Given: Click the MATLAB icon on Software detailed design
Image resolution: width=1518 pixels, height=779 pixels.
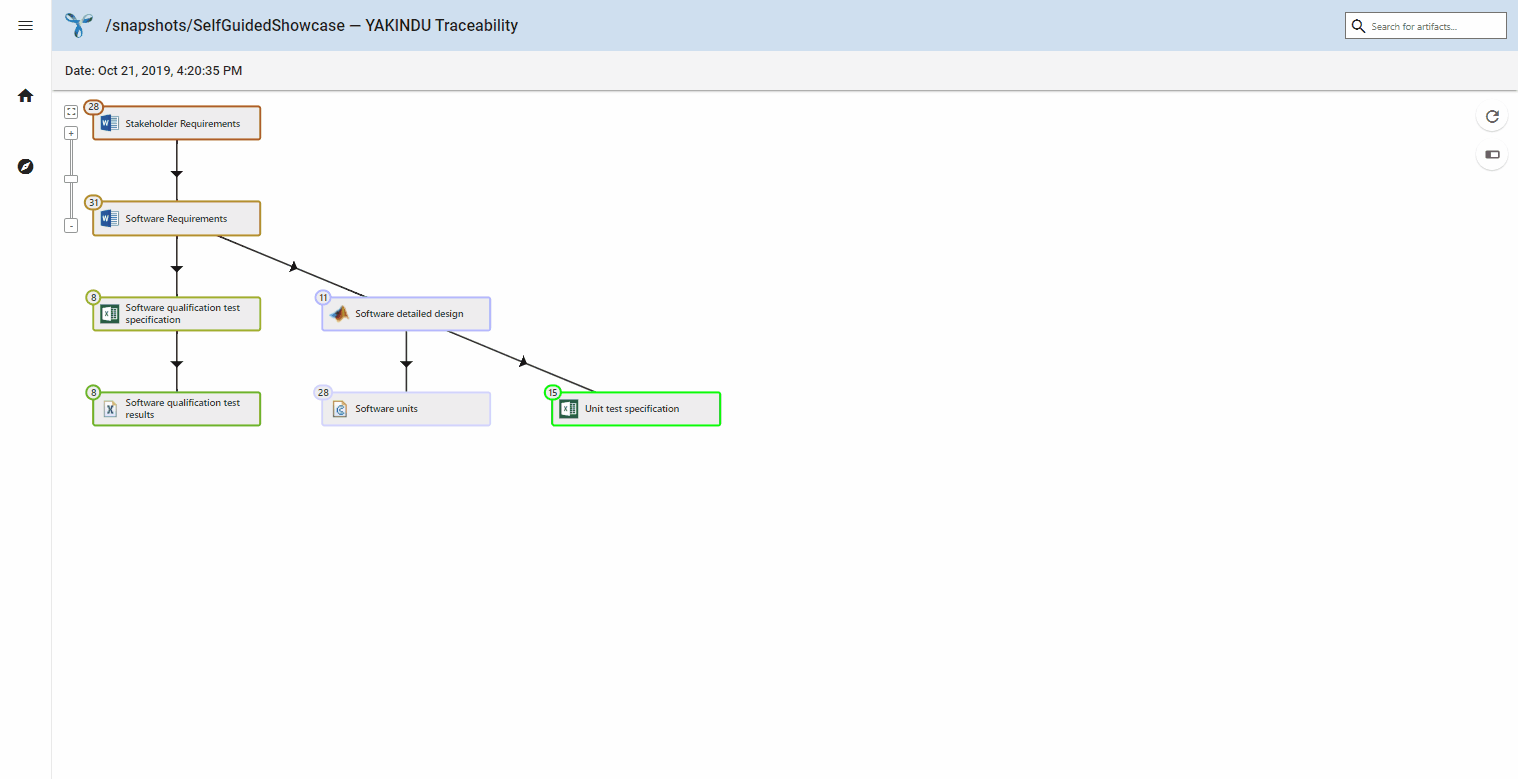Looking at the screenshot, I should tap(340, 314).
